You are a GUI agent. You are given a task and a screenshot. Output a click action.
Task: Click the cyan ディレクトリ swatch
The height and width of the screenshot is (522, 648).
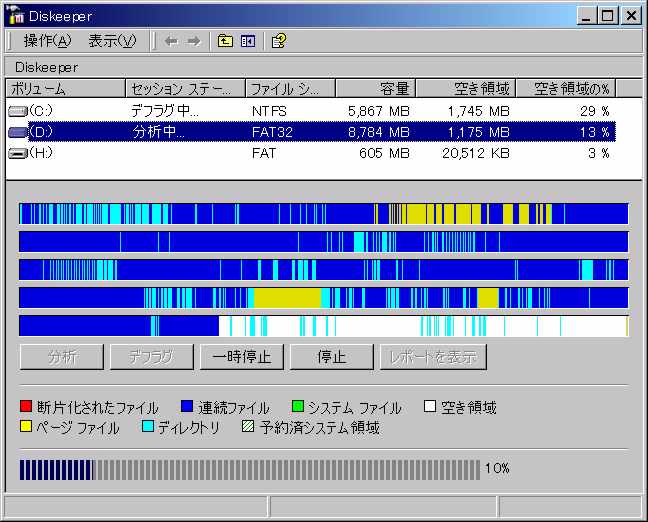pos(148,426)
